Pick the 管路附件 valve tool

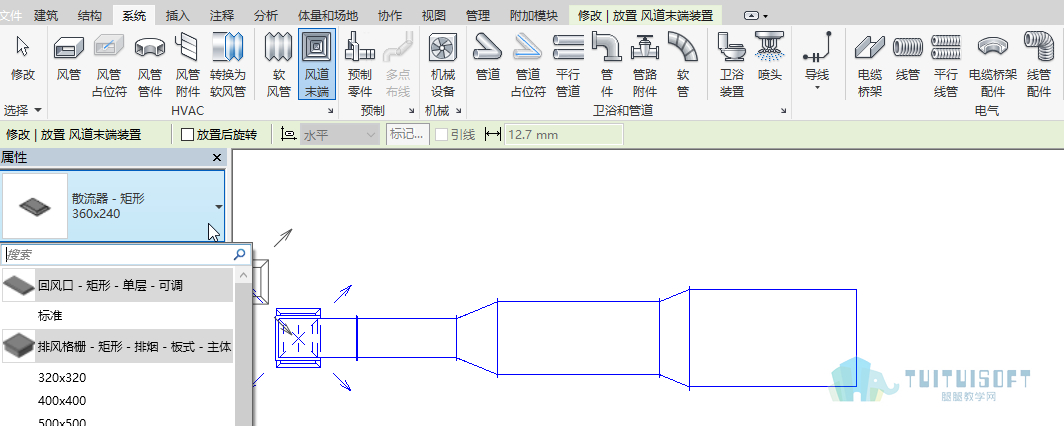645,64
